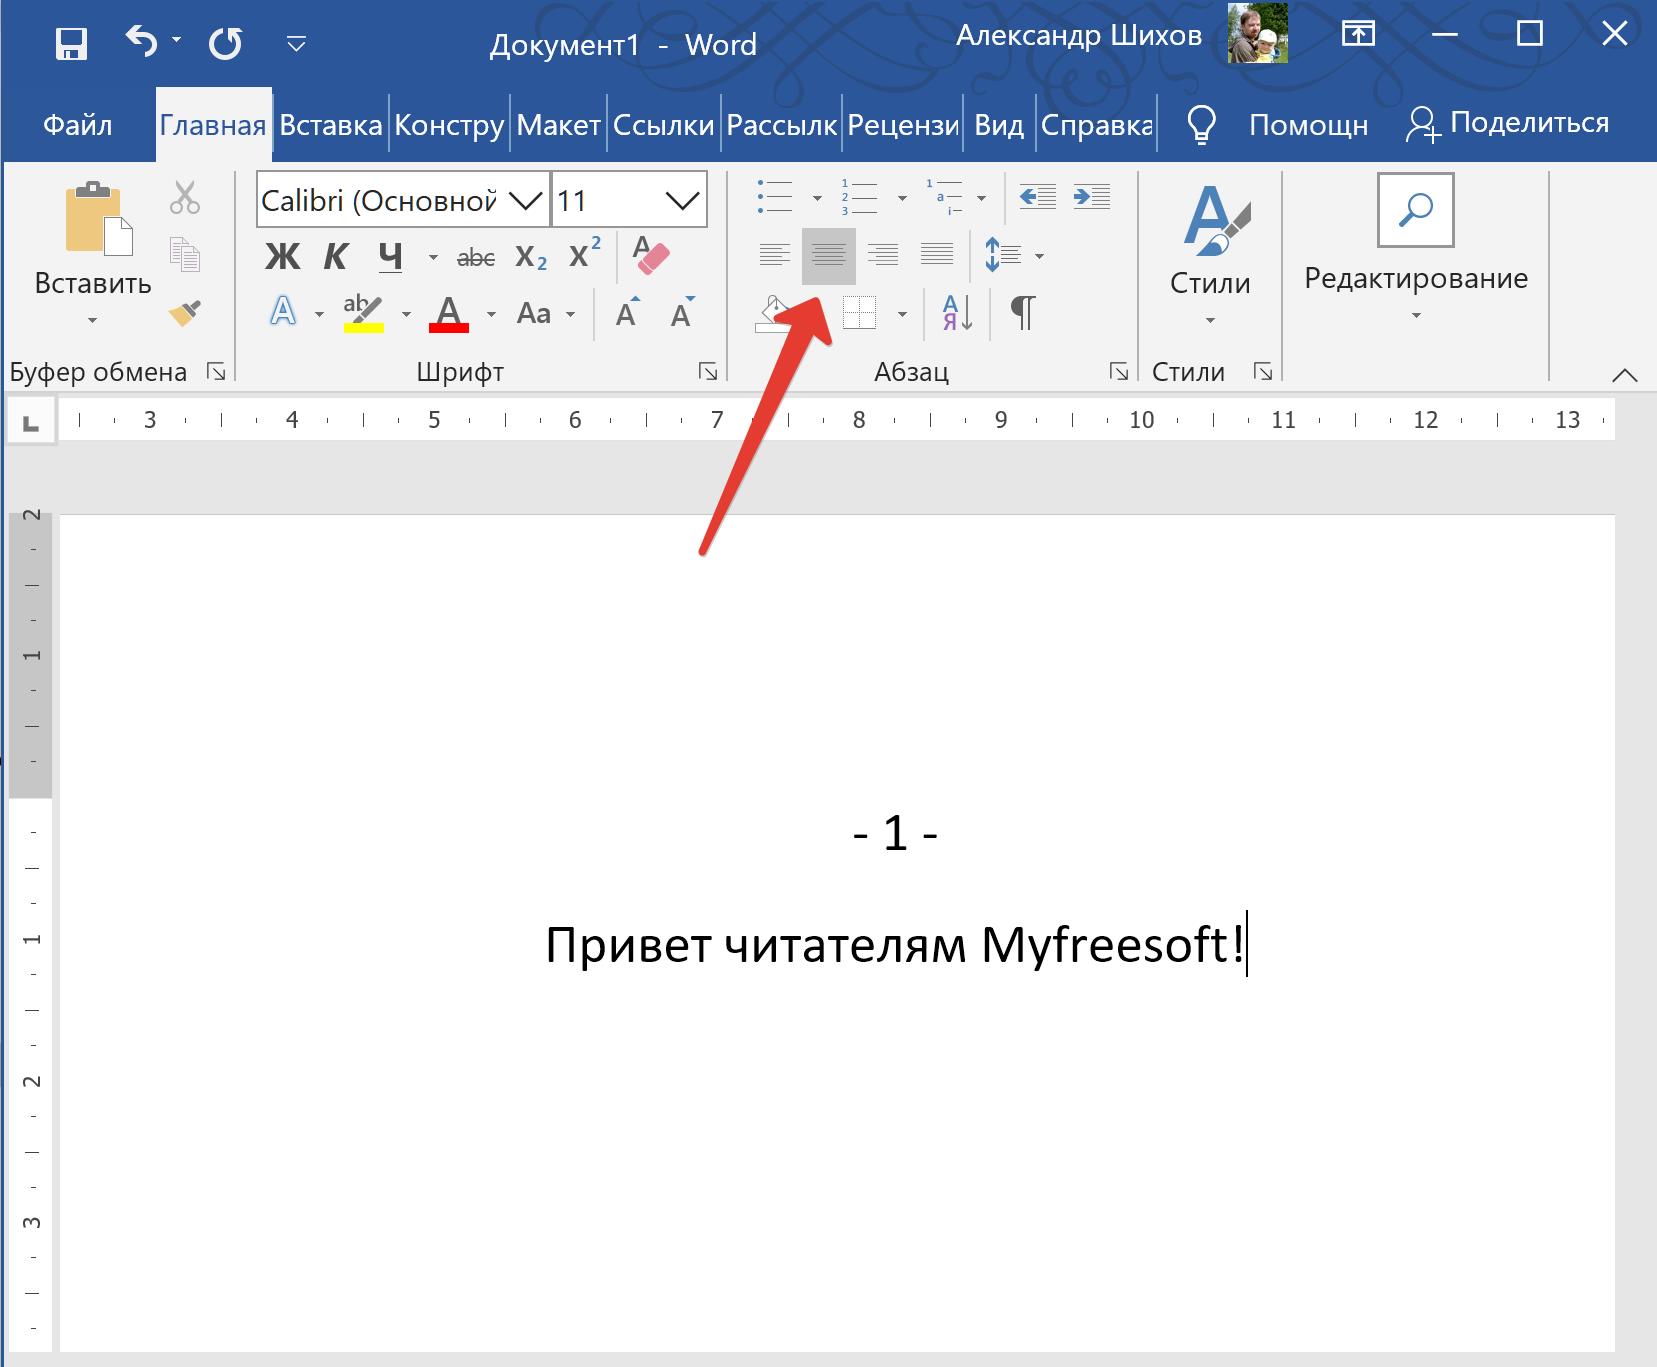Click the Ribbon Display Options icon

point(1357,34)
